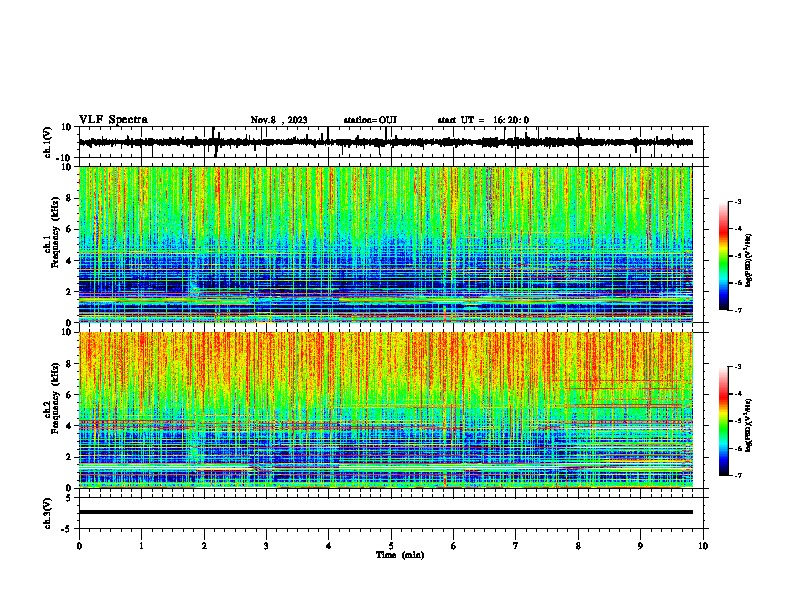This screenshot has width=792, height=612.
Task: Click time axis tick label '2'
Action: pos(204,546)
